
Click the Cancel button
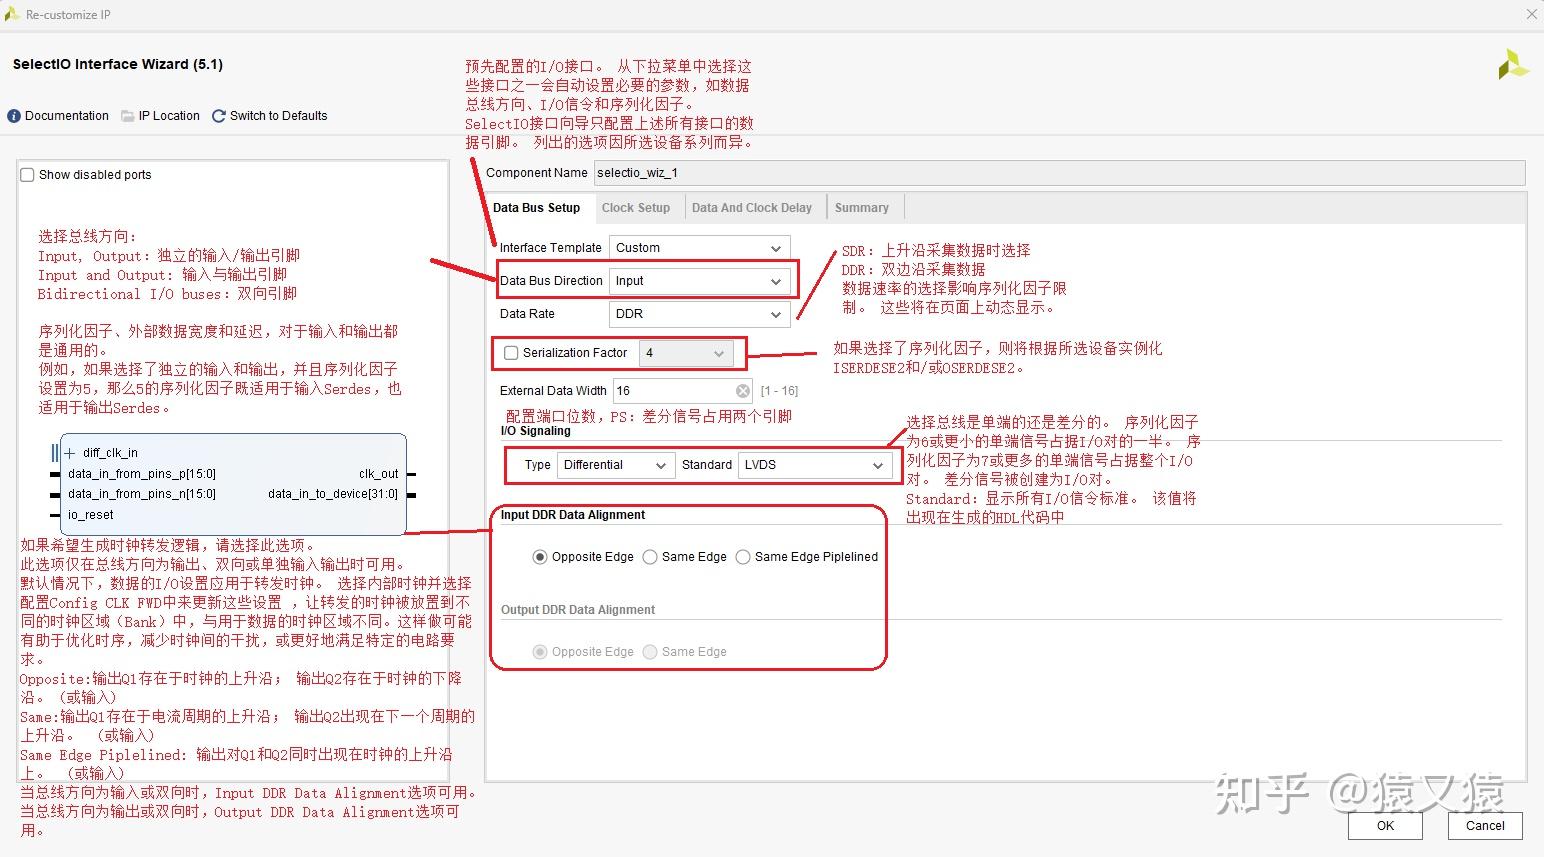(x=1484, y=826)
